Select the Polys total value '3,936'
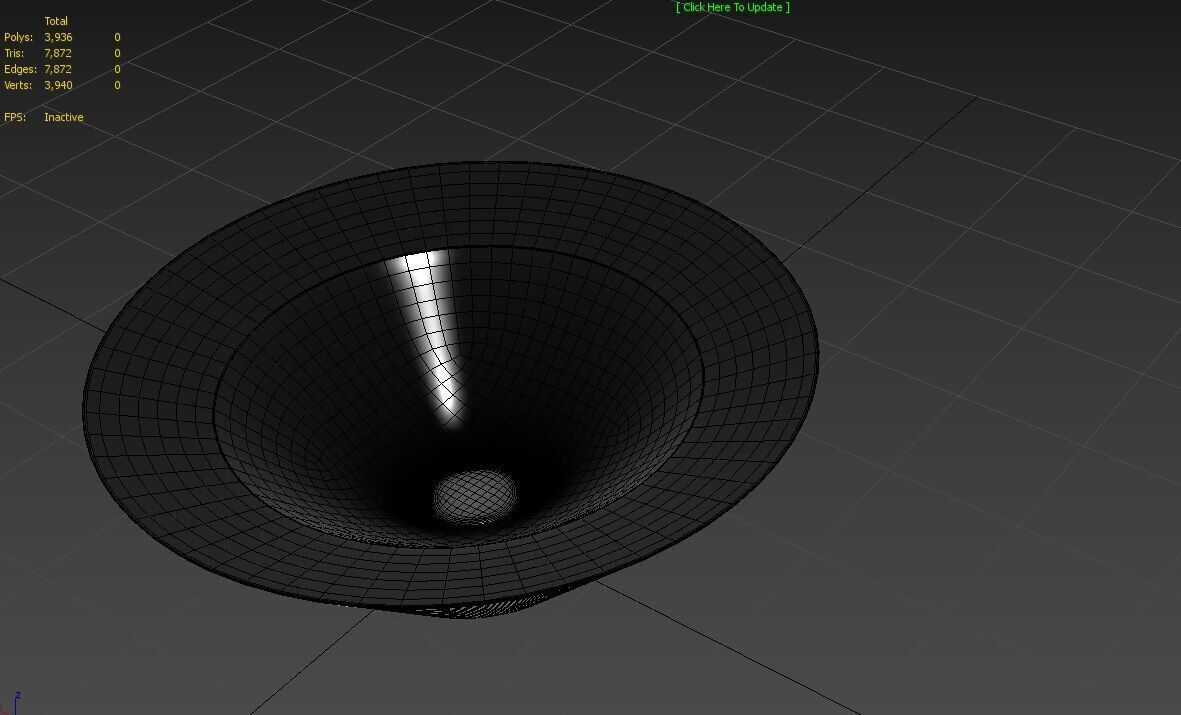 click(x=58, y=37)
